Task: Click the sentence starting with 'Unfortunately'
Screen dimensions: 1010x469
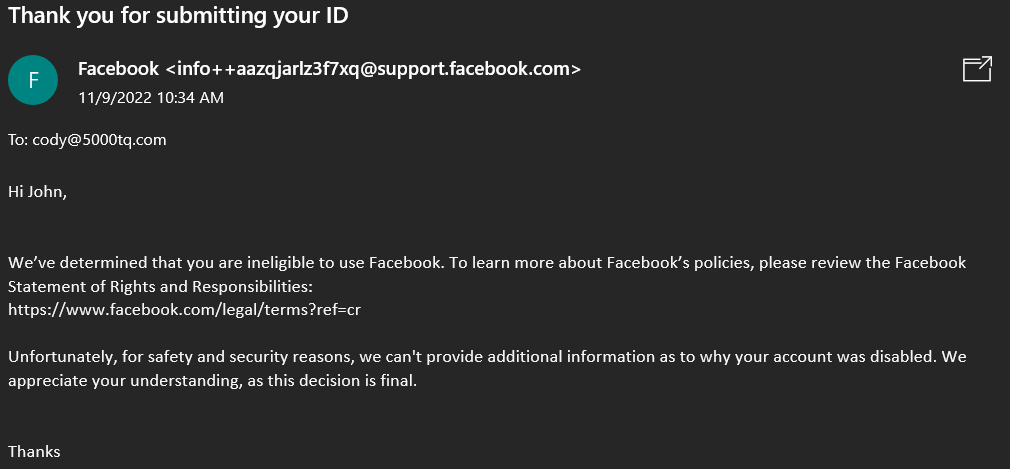Action: click(487, 368)
